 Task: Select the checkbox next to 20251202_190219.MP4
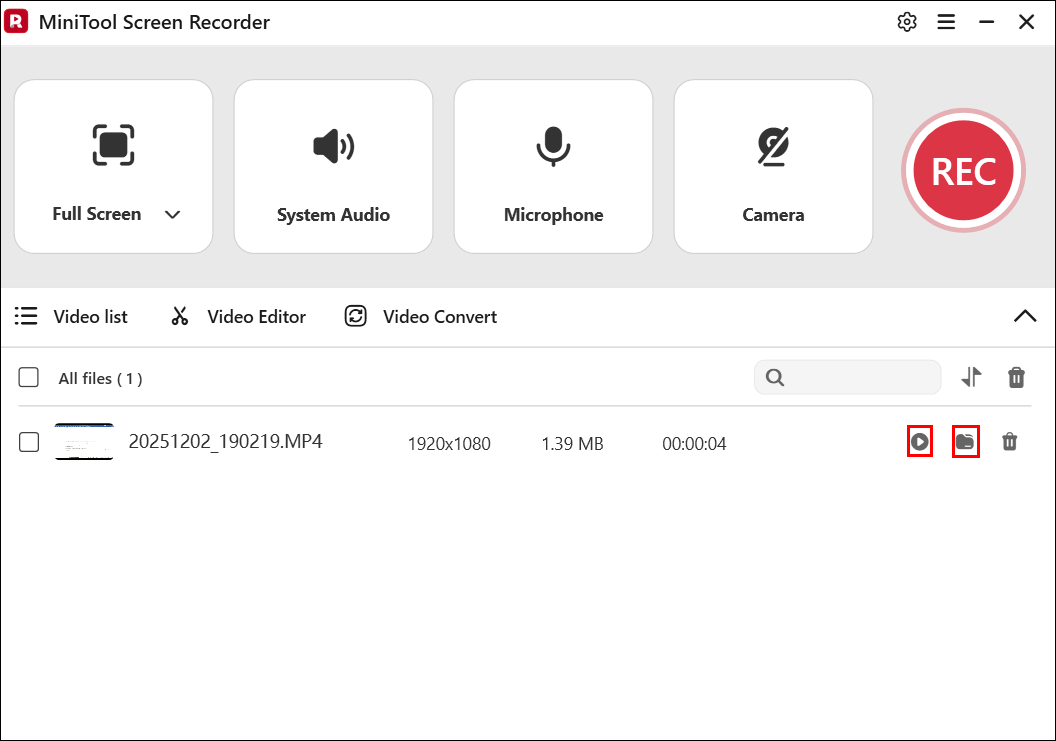29,441
